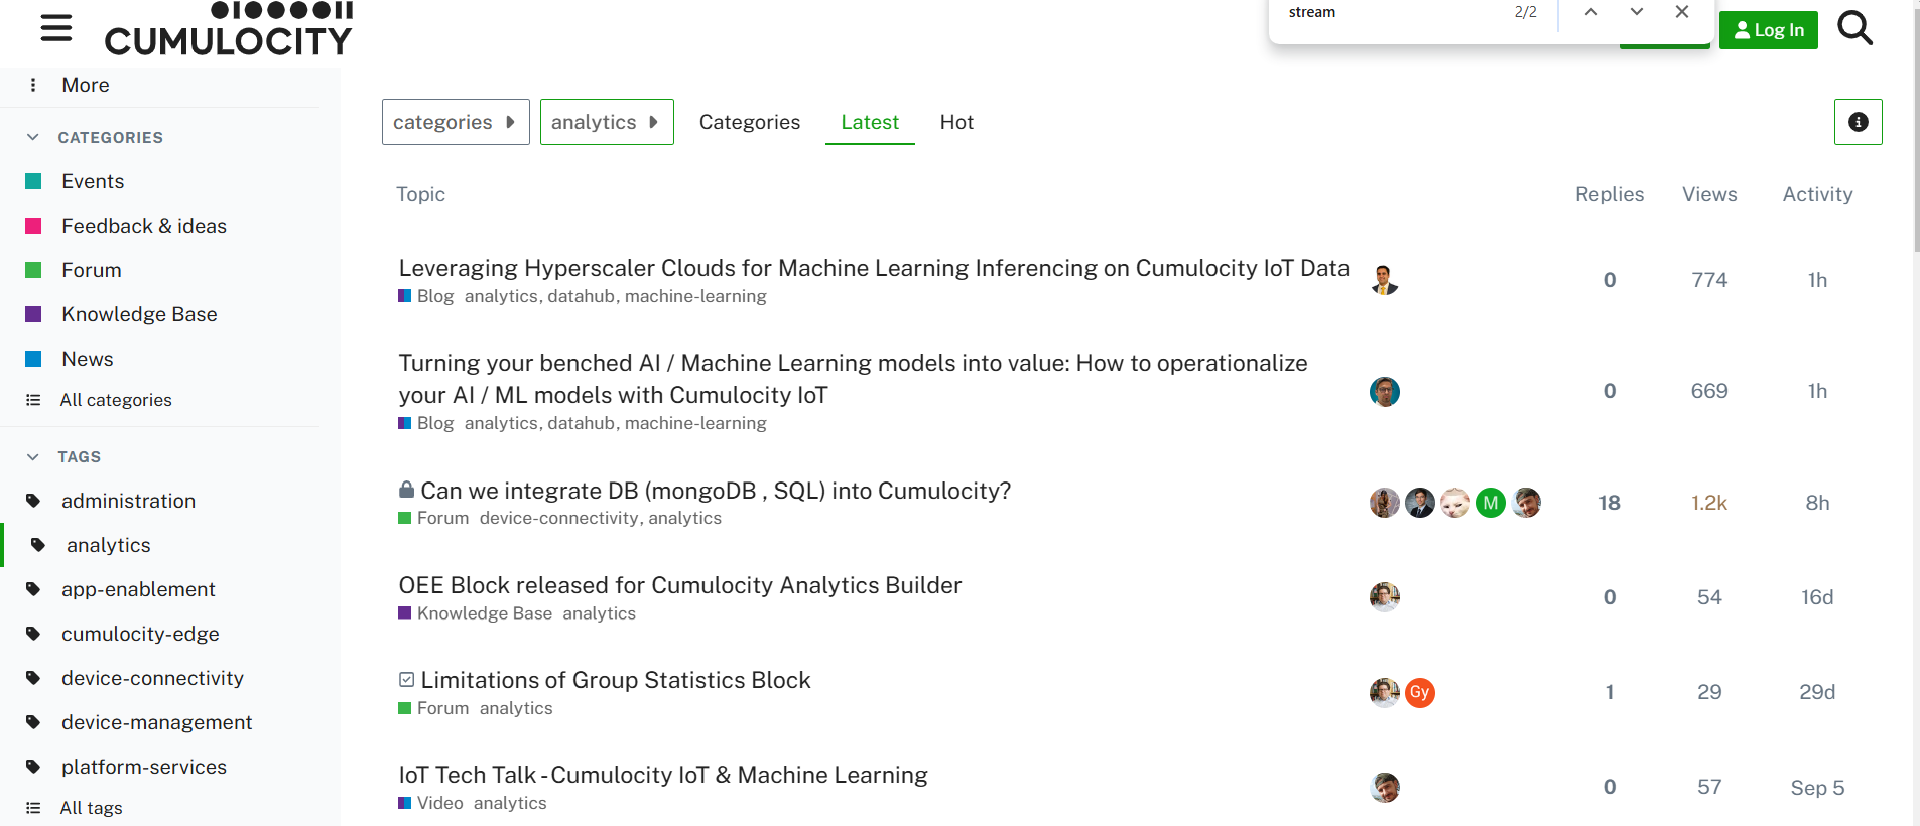Go to next find match
1920x826 pixels.
tap(1637, 12)
